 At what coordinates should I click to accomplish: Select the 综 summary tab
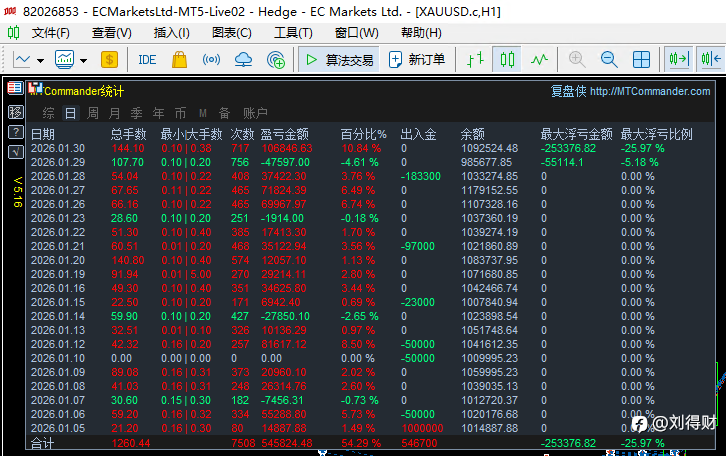tap(48, 113)
